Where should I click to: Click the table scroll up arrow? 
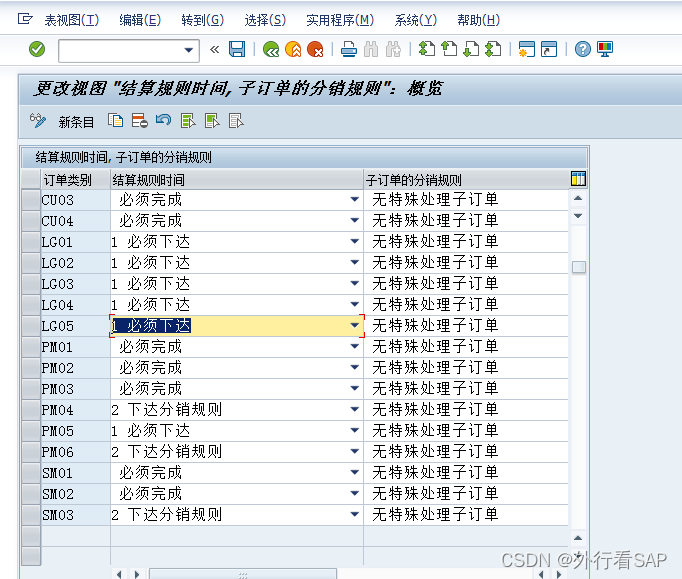(578, 198)
